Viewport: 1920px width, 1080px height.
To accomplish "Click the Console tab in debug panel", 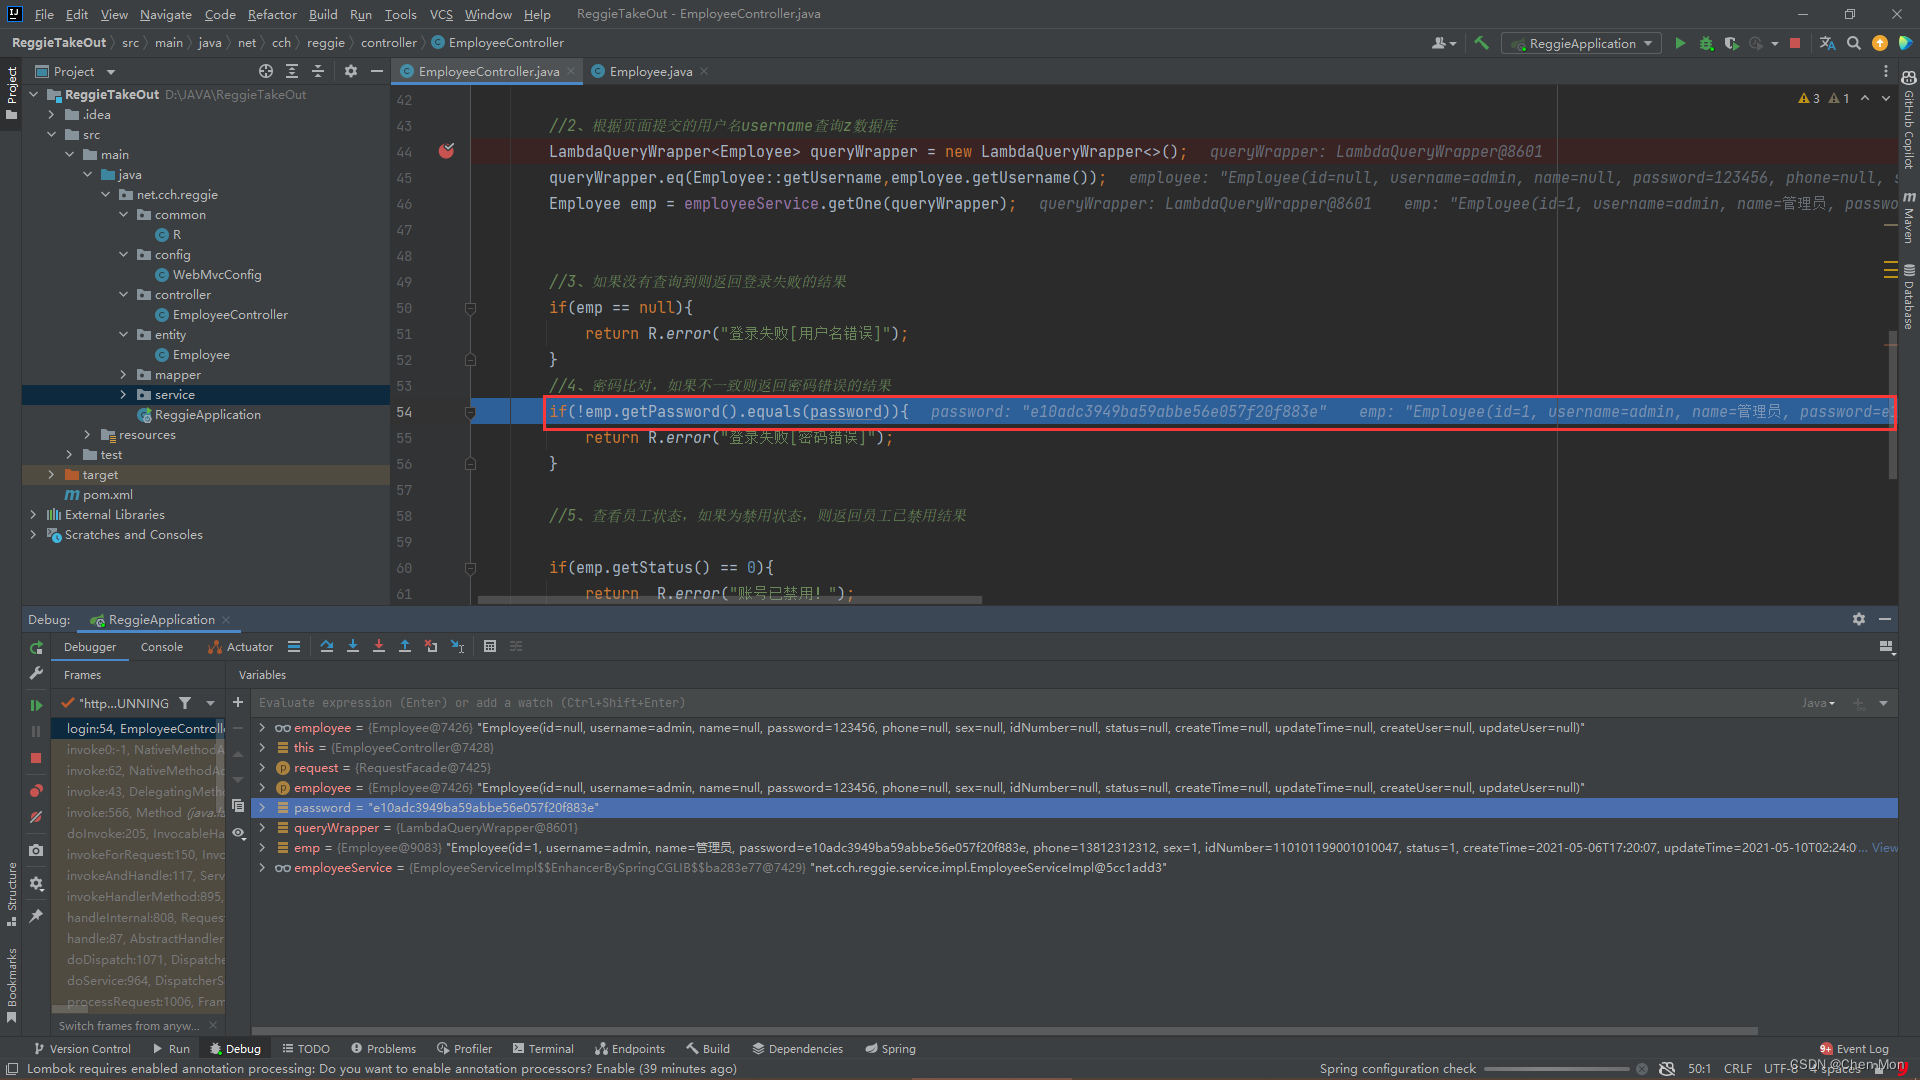I will tap(158, 646).
